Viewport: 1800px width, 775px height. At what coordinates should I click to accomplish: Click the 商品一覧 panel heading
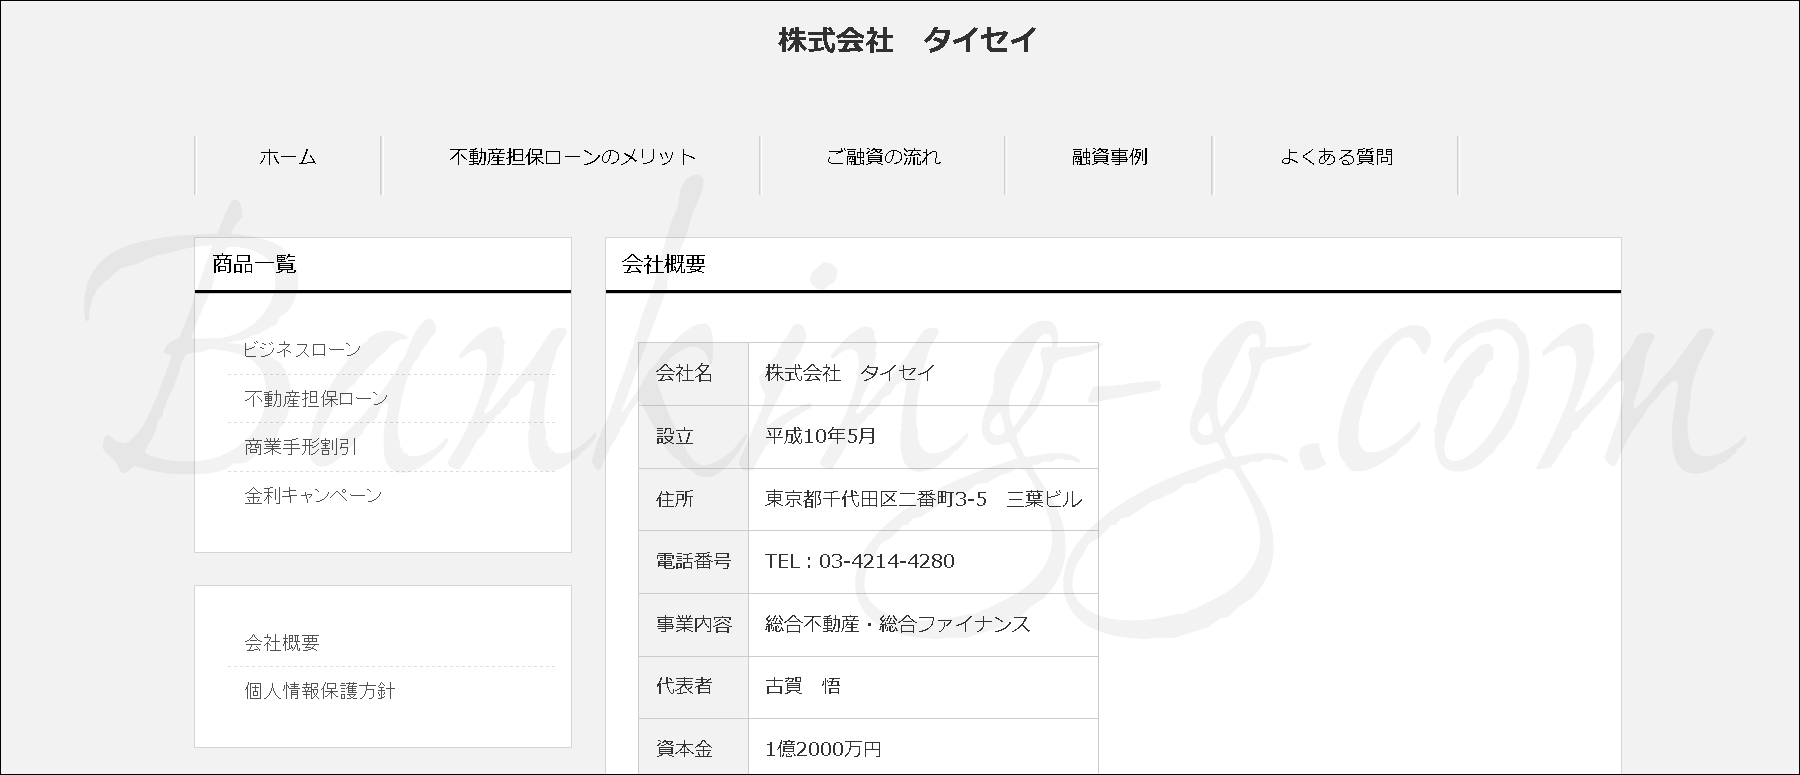click(x=254, y=264)
